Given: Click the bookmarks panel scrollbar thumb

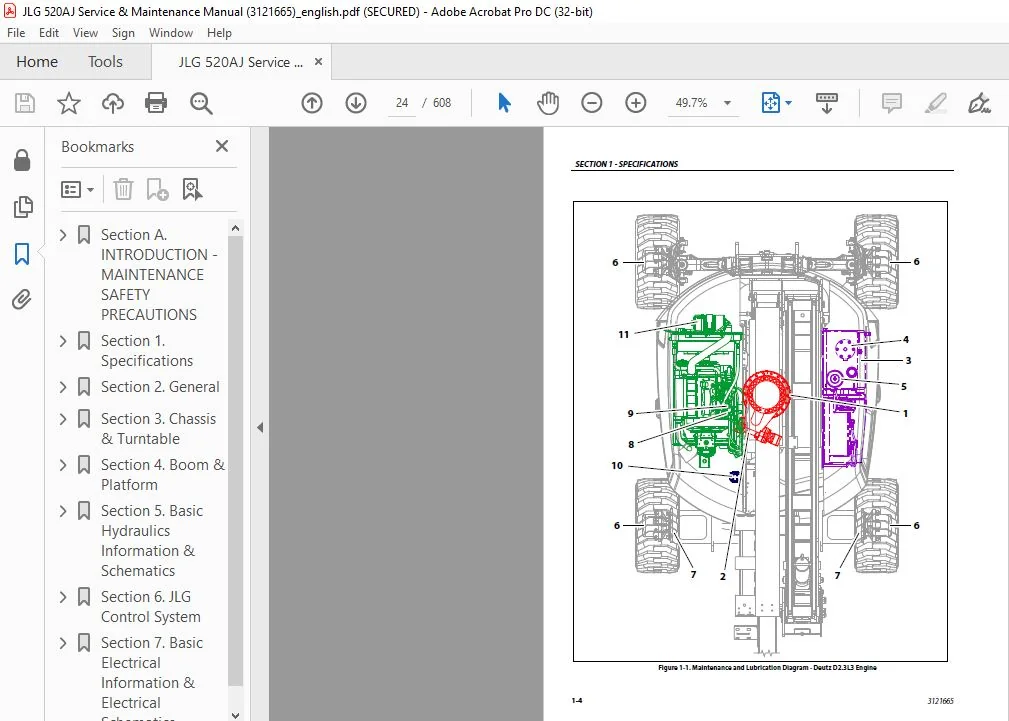Looking at the screenshot, I should click(236, 461).
